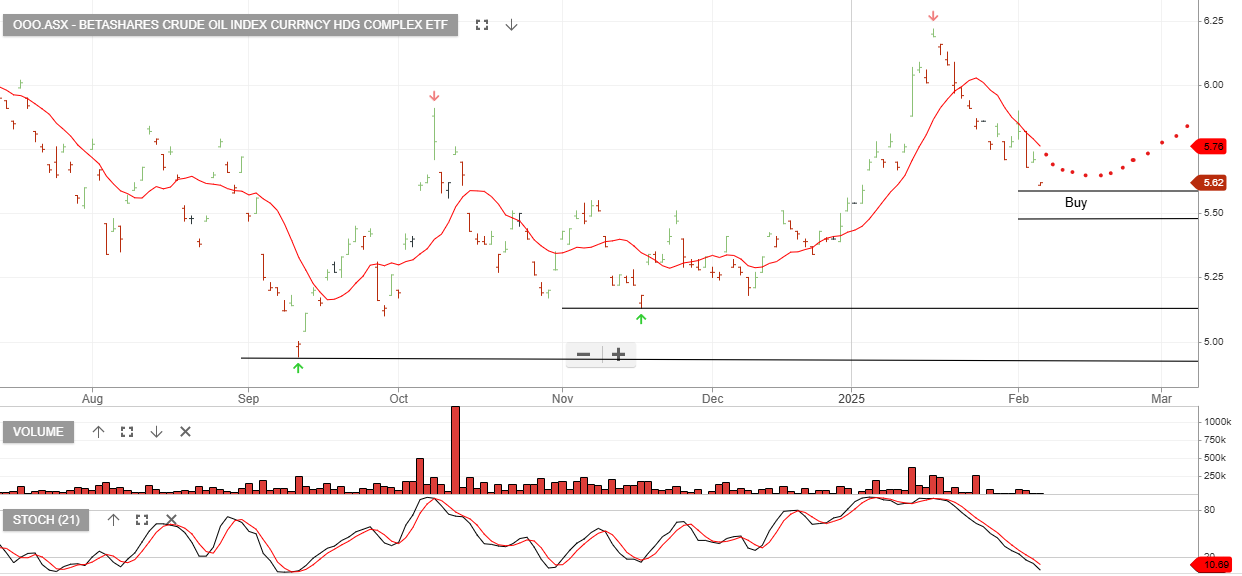The width and height of the screenshot is (1242, 576).
Task: Select the 5.70 price flag
Action: click(1213, 146)
